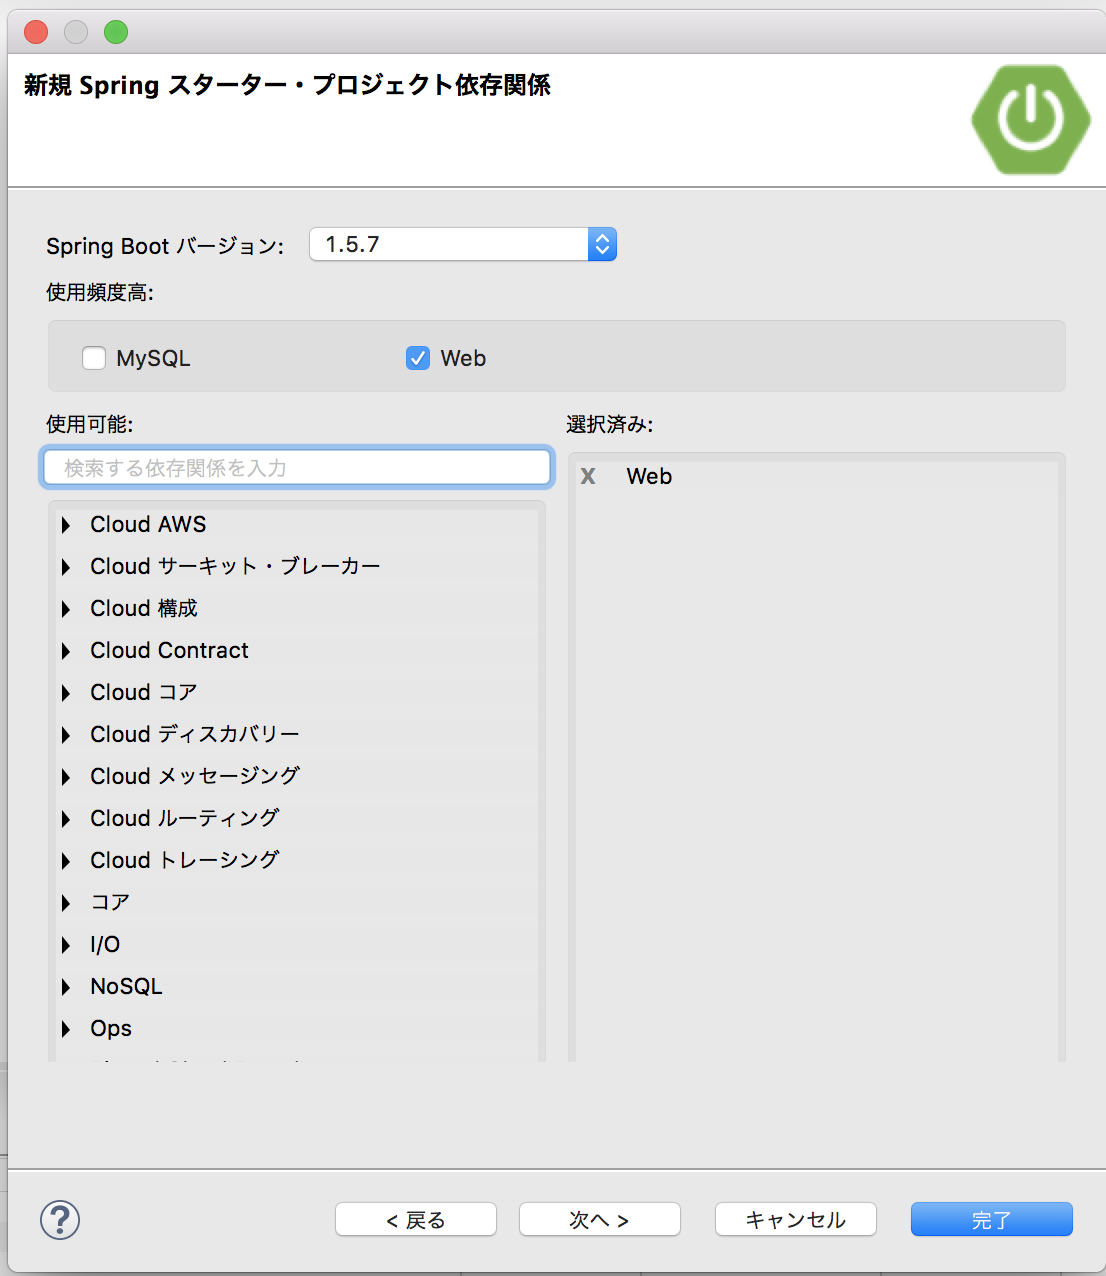1106x1276 pixels.
Task: Remove Web using the X icon
Action: tap(588, 477)
